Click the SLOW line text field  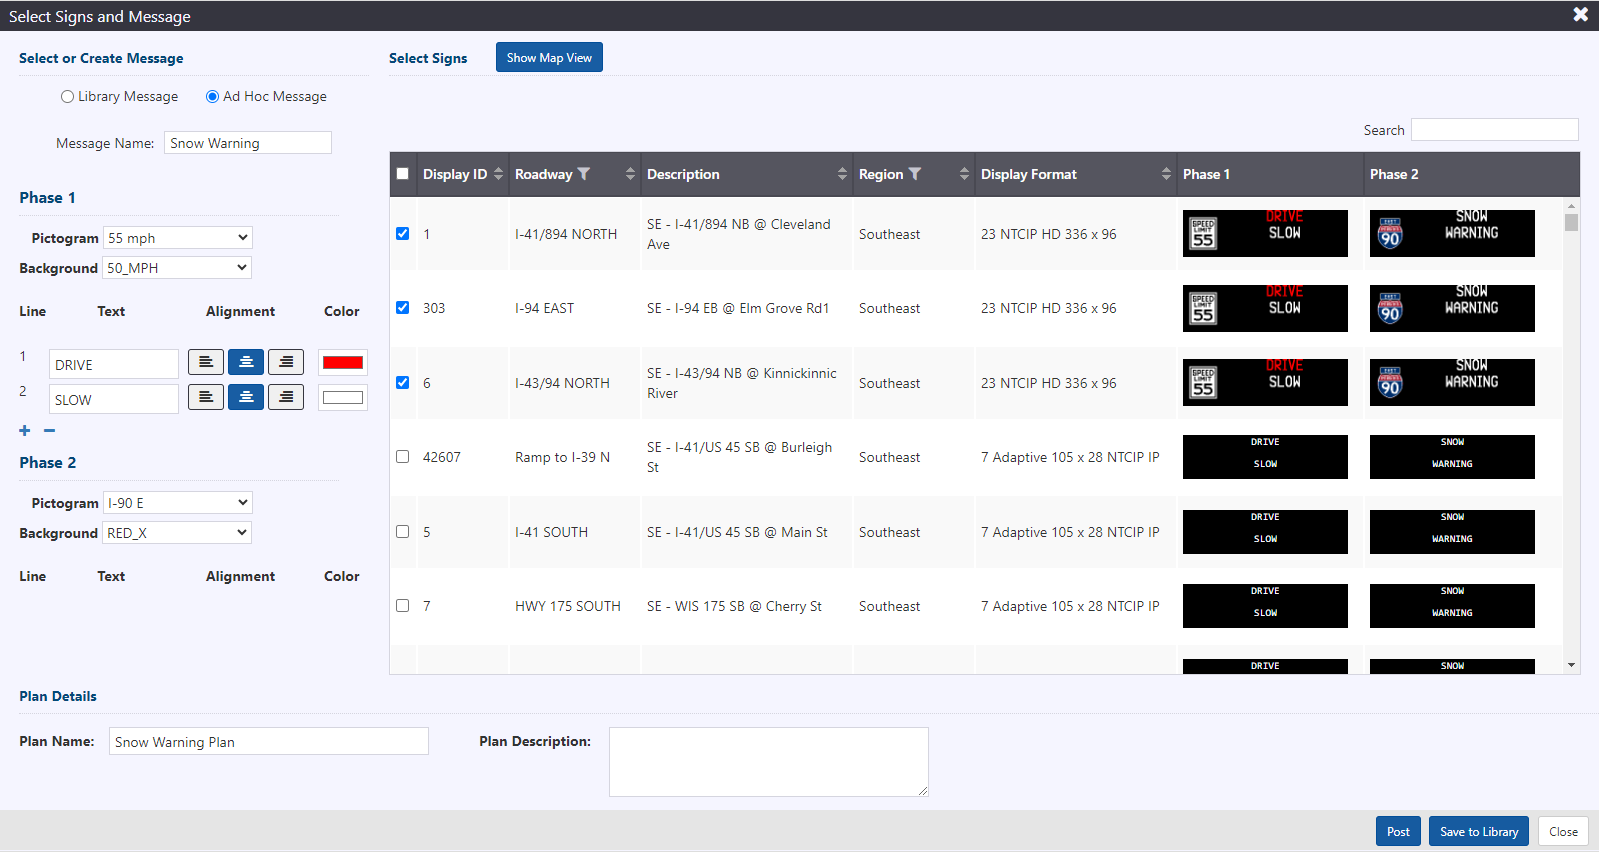(x=114, y=399)
